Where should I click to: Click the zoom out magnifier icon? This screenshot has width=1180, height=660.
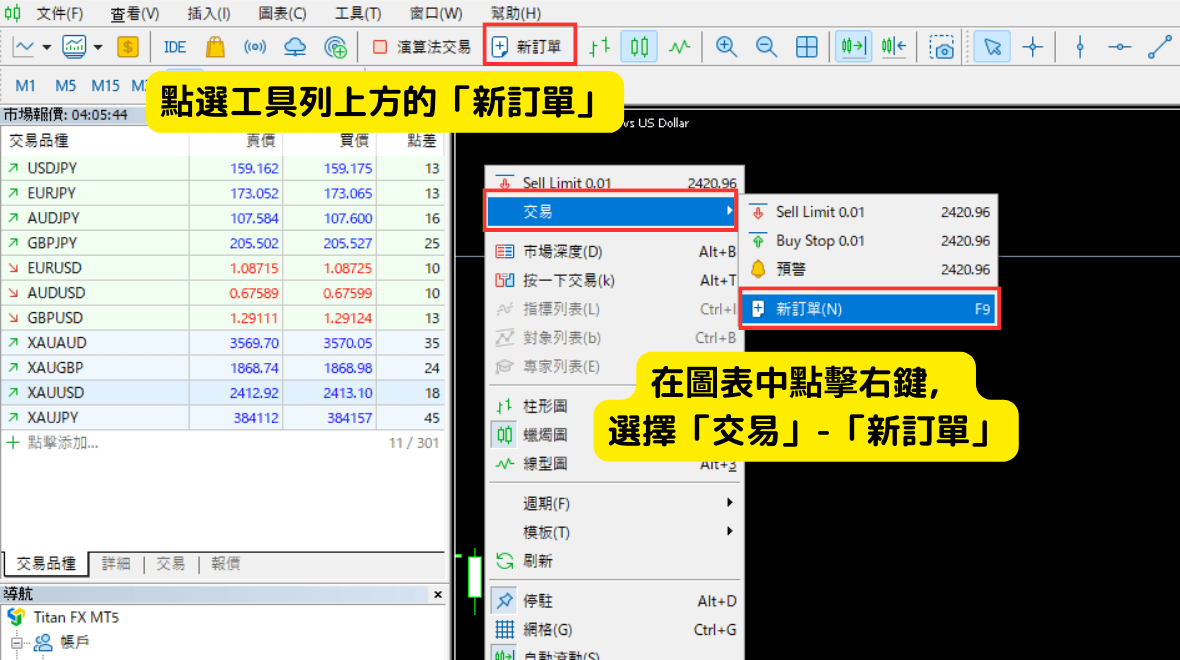coord(767,47)
